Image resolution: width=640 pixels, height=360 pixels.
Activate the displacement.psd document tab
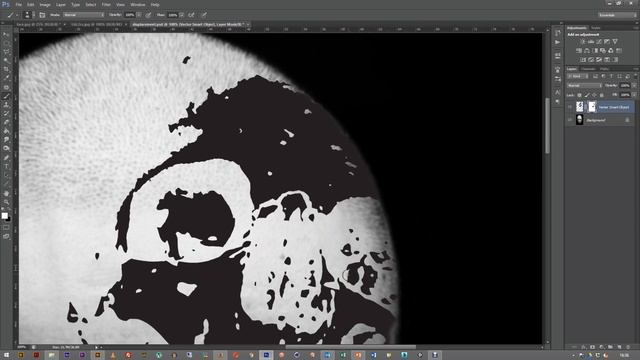click(x=189, y=24)
